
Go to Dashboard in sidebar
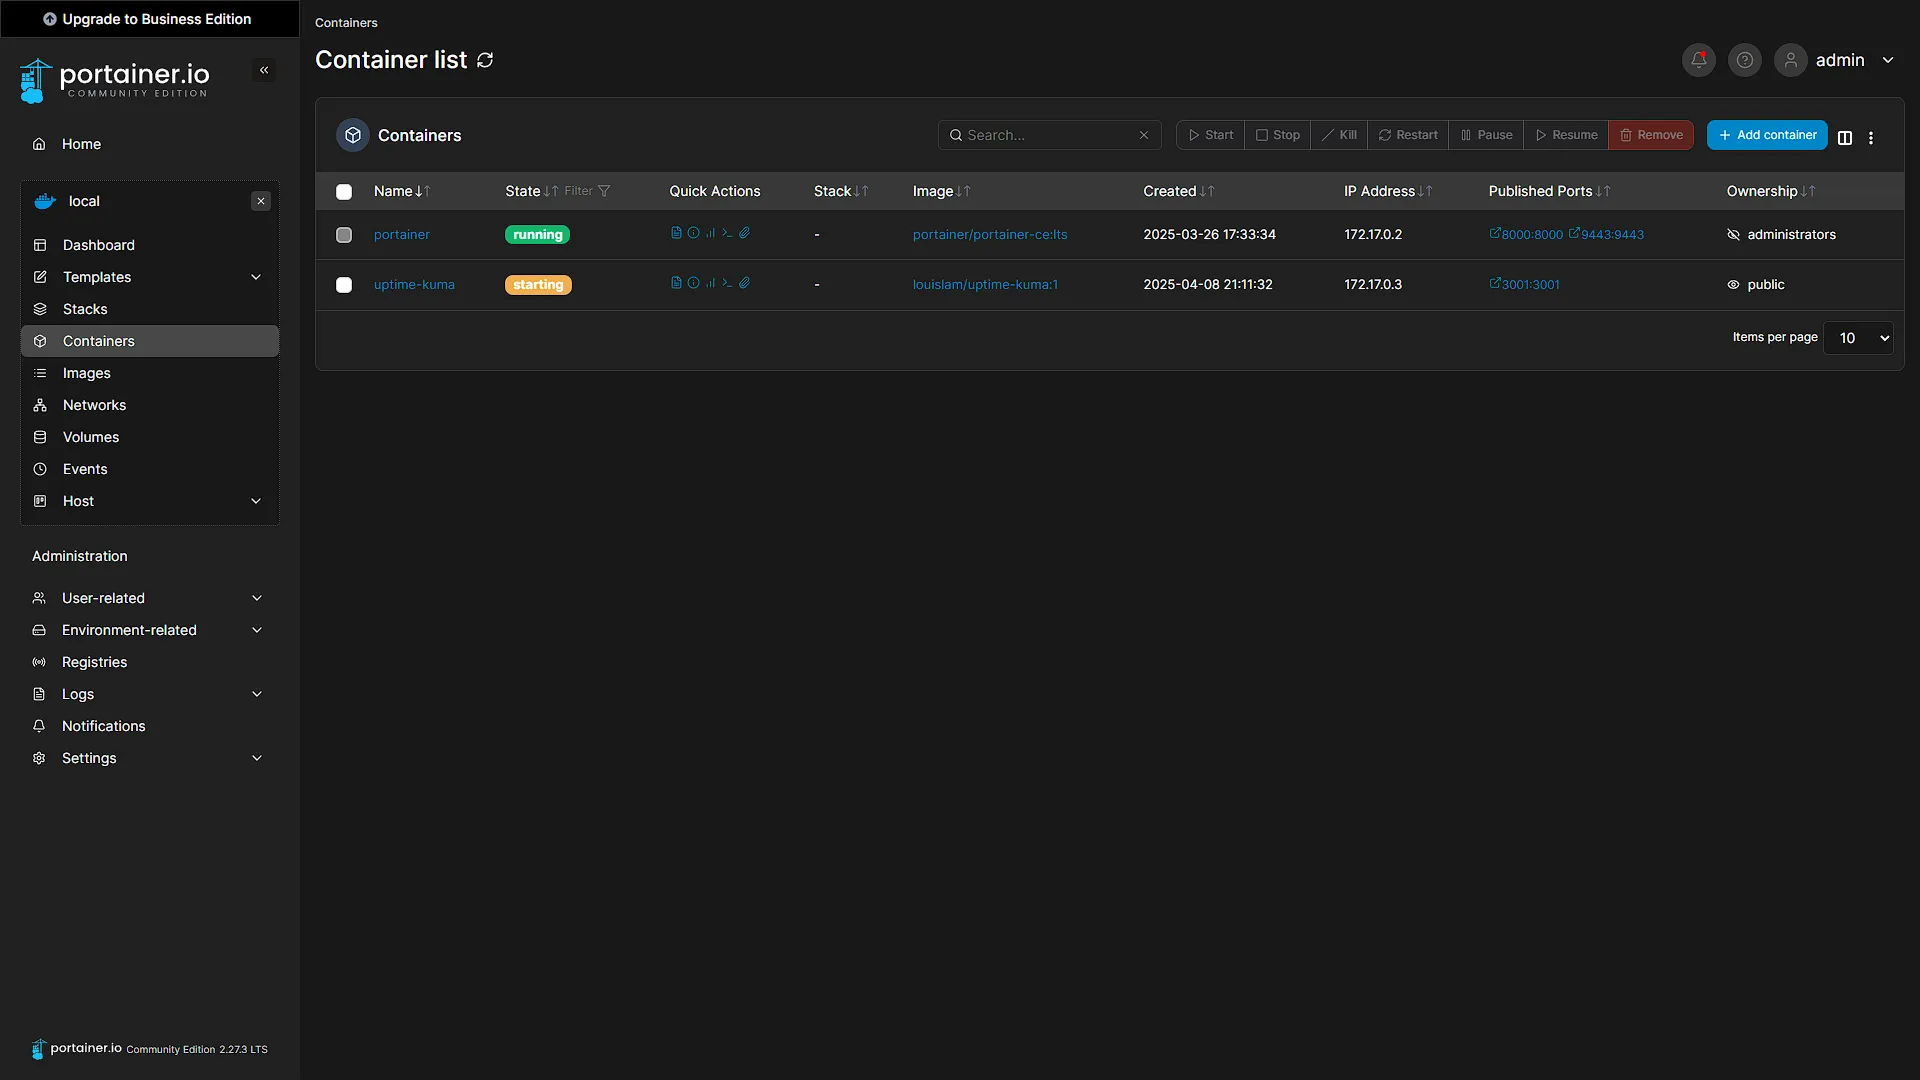(x=150, y=245)
